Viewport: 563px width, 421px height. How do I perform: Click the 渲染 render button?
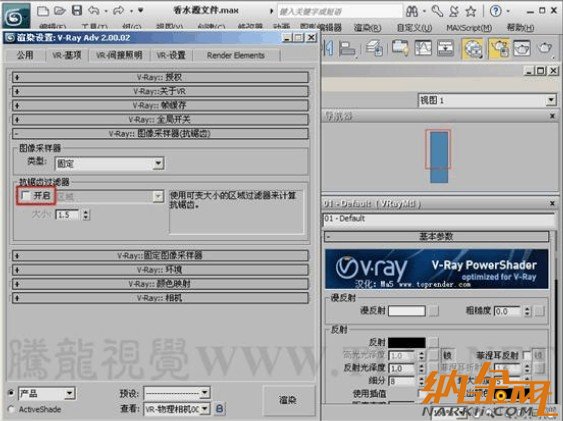coord(288,399)
